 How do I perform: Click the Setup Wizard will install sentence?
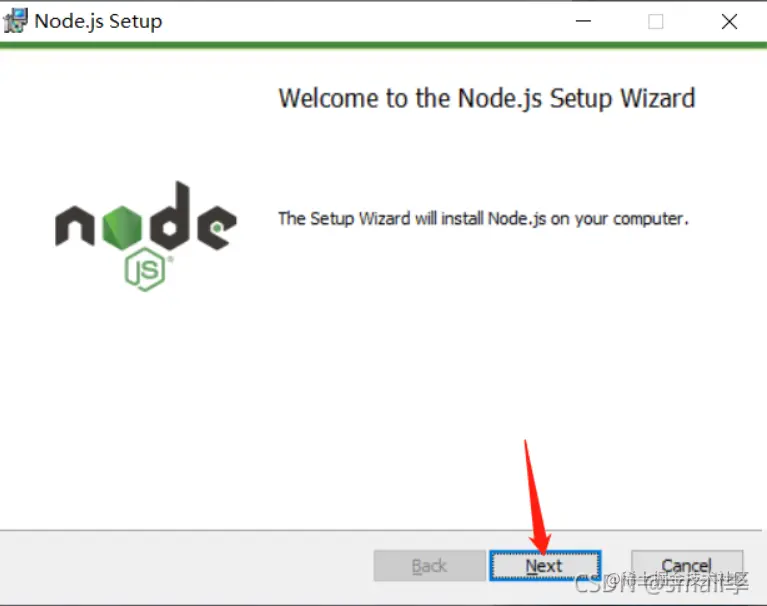[x=483, y=219]
